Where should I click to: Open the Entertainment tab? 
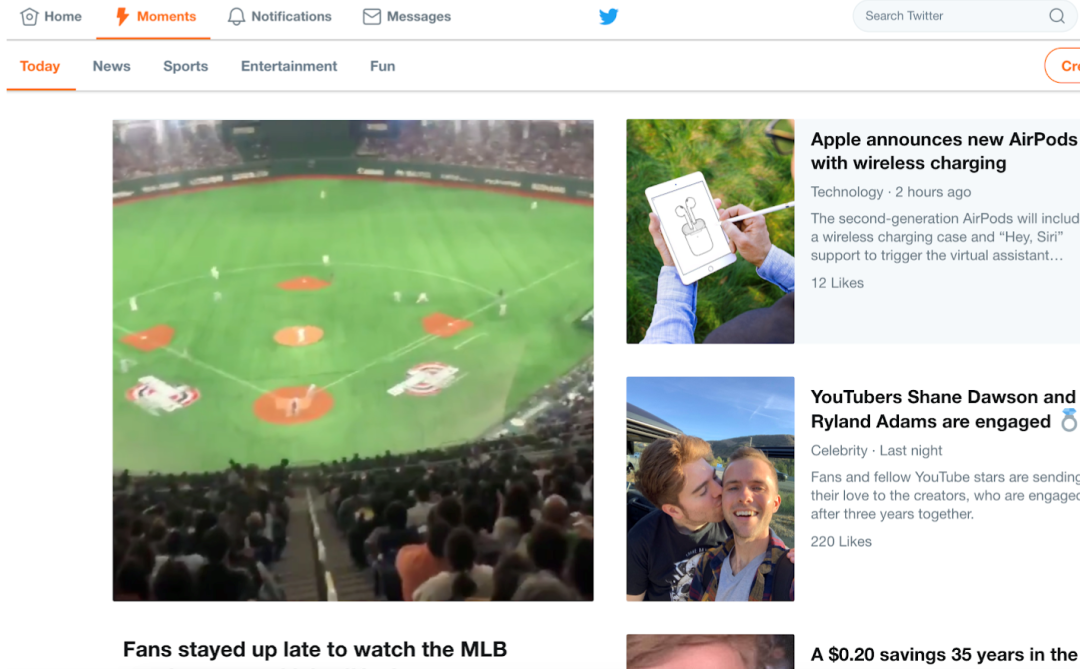tap(289, 66)
